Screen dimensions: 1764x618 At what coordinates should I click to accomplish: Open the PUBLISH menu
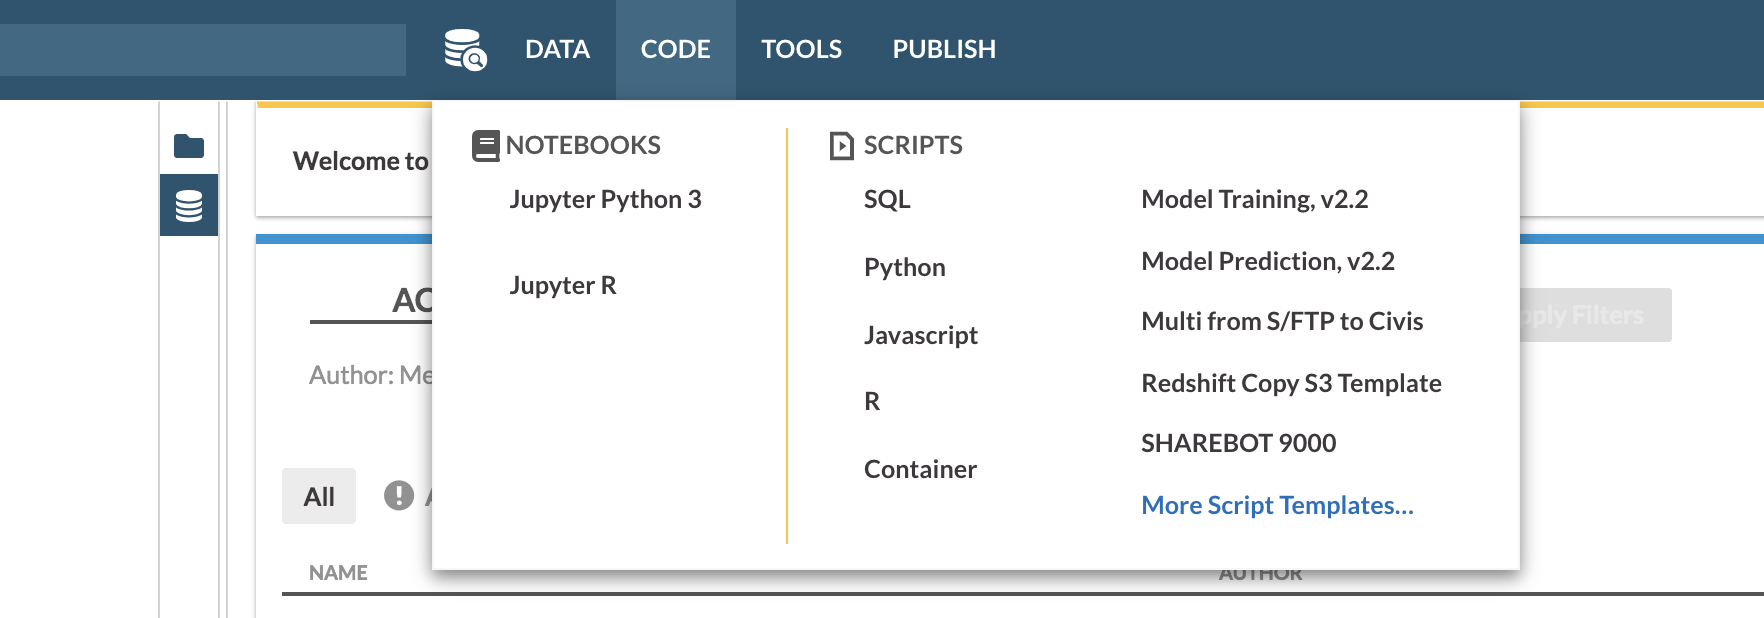(x=944, y=49)
